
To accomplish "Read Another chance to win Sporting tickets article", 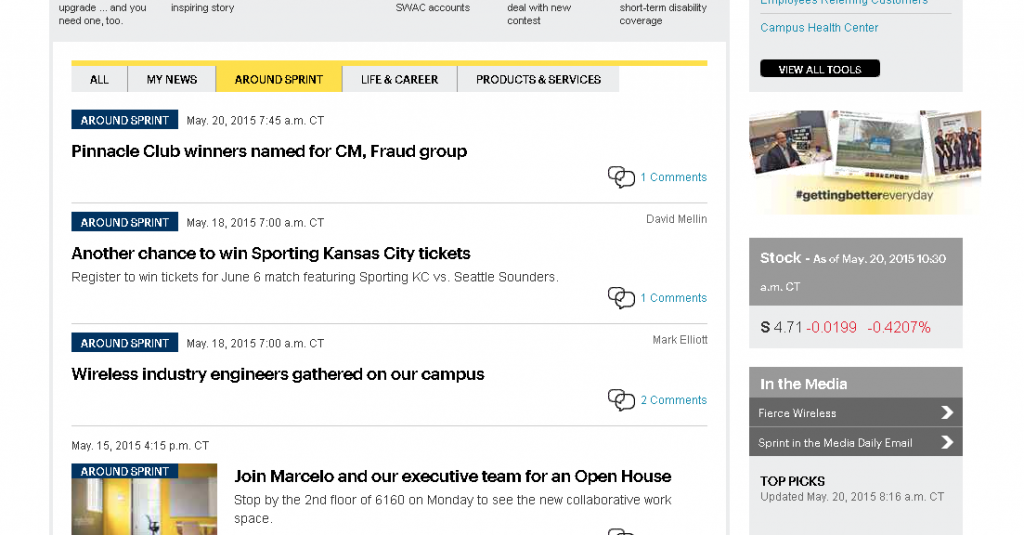I will click(270, 254).
